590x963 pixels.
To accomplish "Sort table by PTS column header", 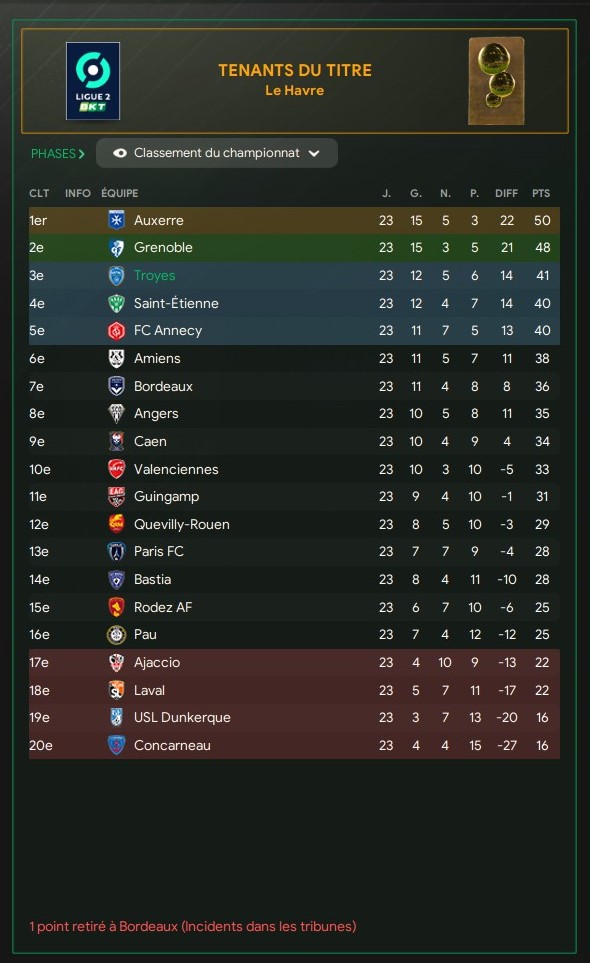I will 541,193.
